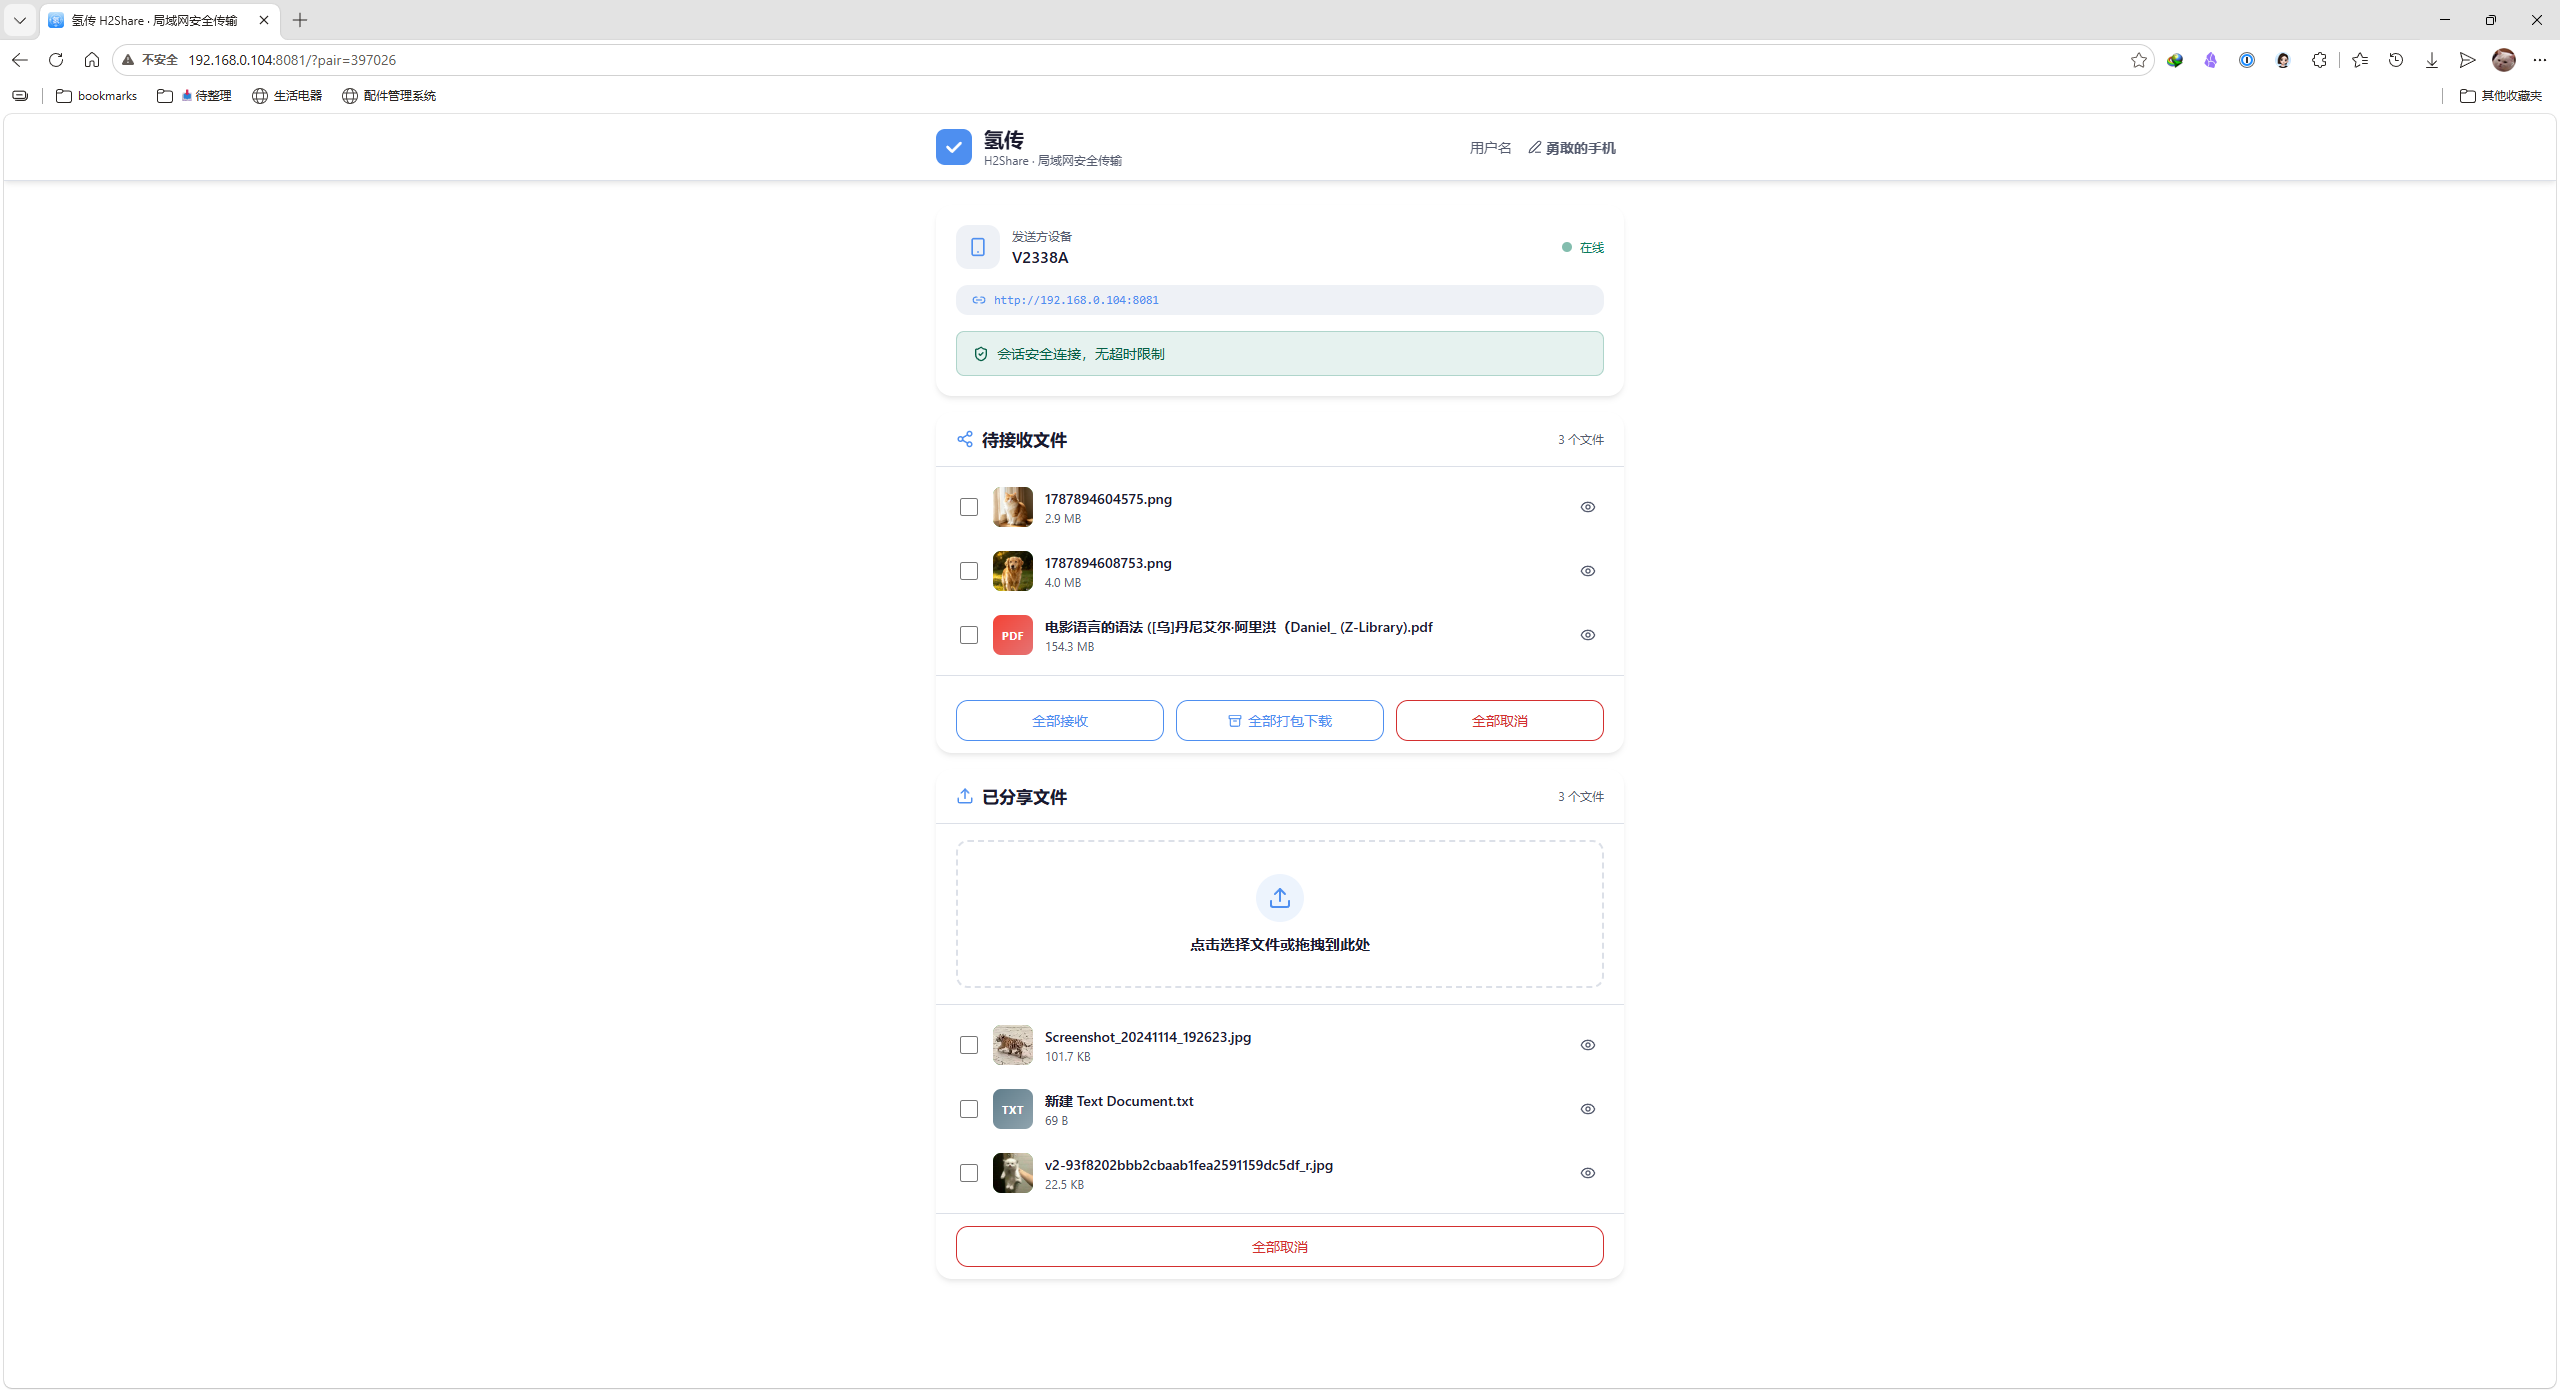Image resolution: width=2560 pixels, height=1392 pixels.
Task: Click the eye icon for 新建 Text Document.txt
Action: [x=1587, y=1109]
